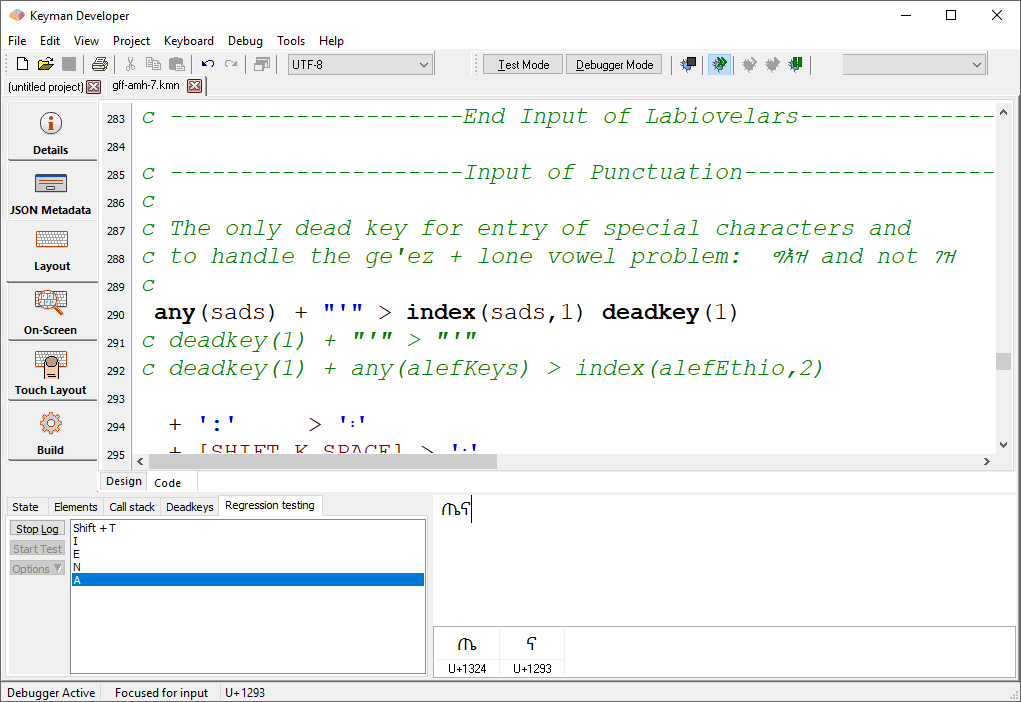Click the green pause debugger icon

point(795,64)
